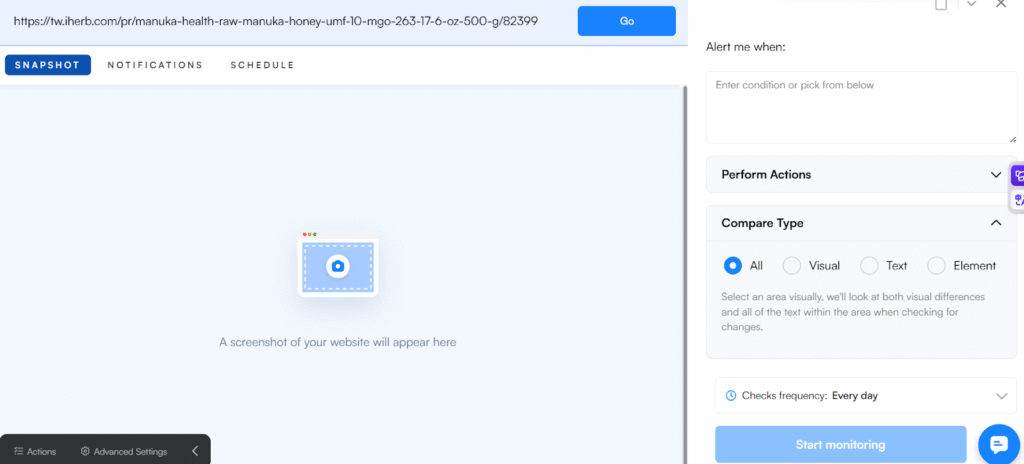Viewport: 1024px width, 464px height.
Task: Switch to the Notifications tab
Action: tap(155, 65)
